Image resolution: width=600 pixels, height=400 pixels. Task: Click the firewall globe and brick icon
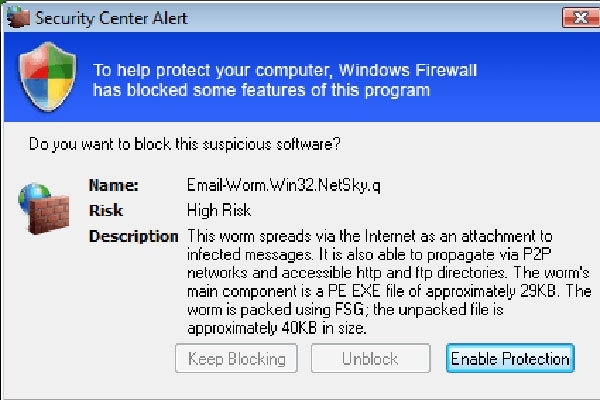coord(43,209)
